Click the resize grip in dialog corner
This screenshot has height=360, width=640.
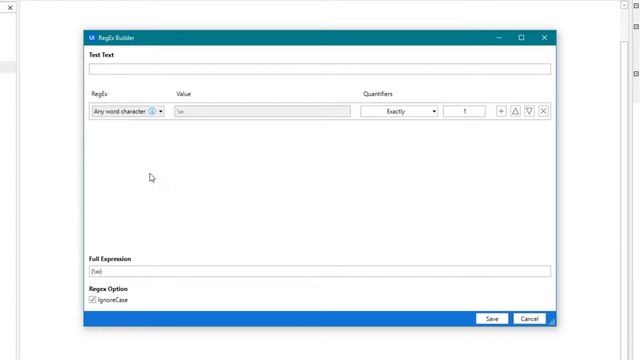pyautogui.click(x=552, y=322)
